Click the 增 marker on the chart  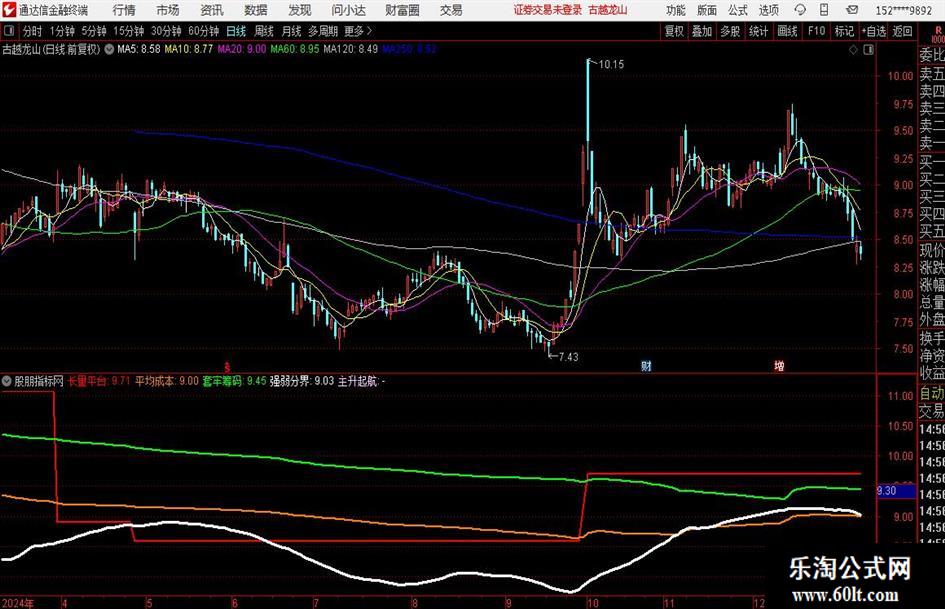(x=779, y=366)
